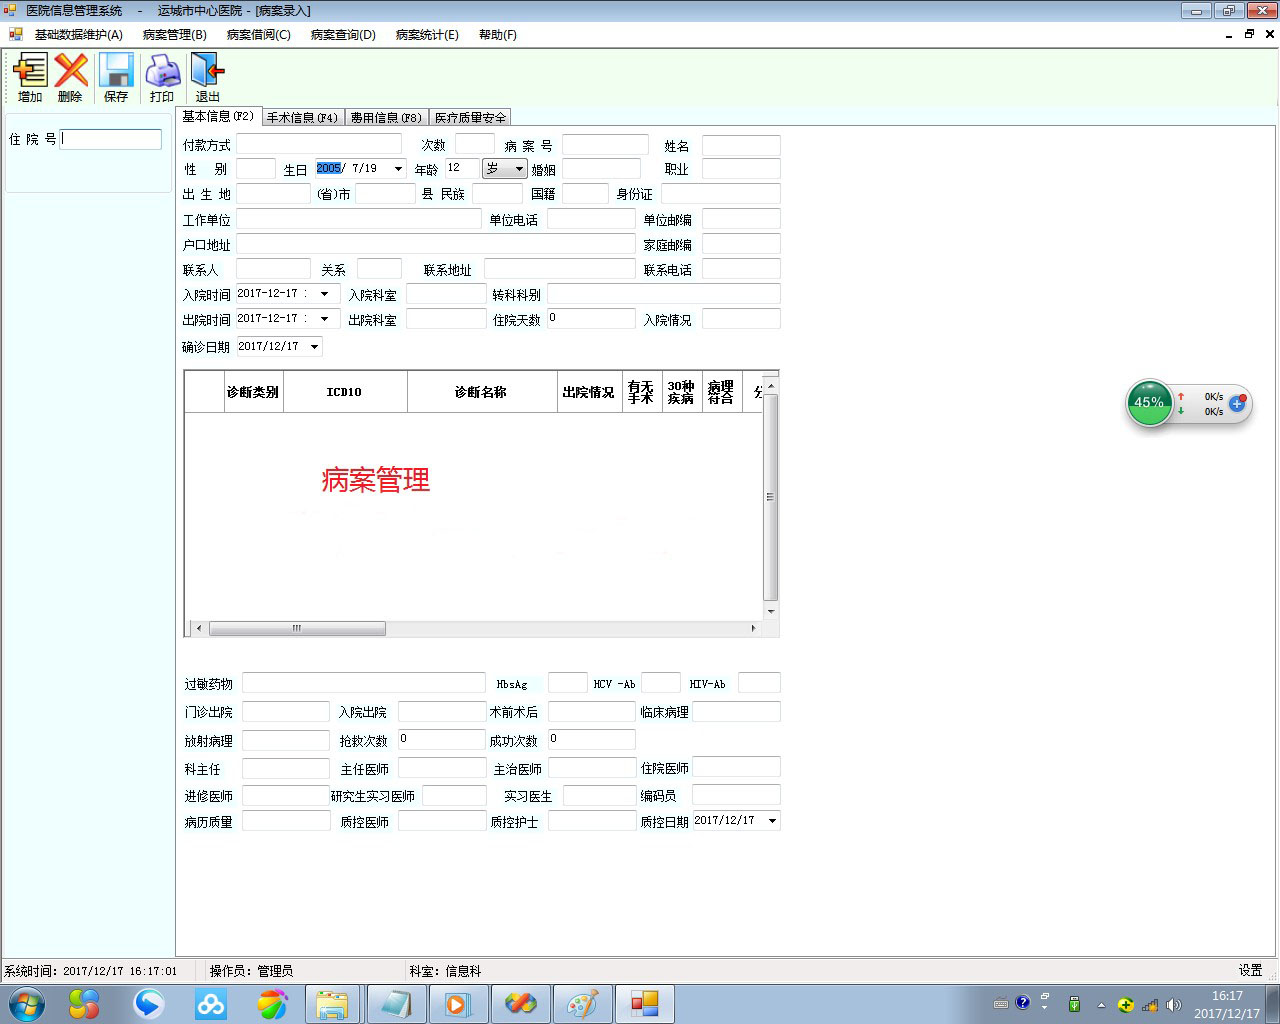The width and height of the screenshot is (1280, 1024).
Task: Click the 设置 link in status bar
Action: (1250, 970)
